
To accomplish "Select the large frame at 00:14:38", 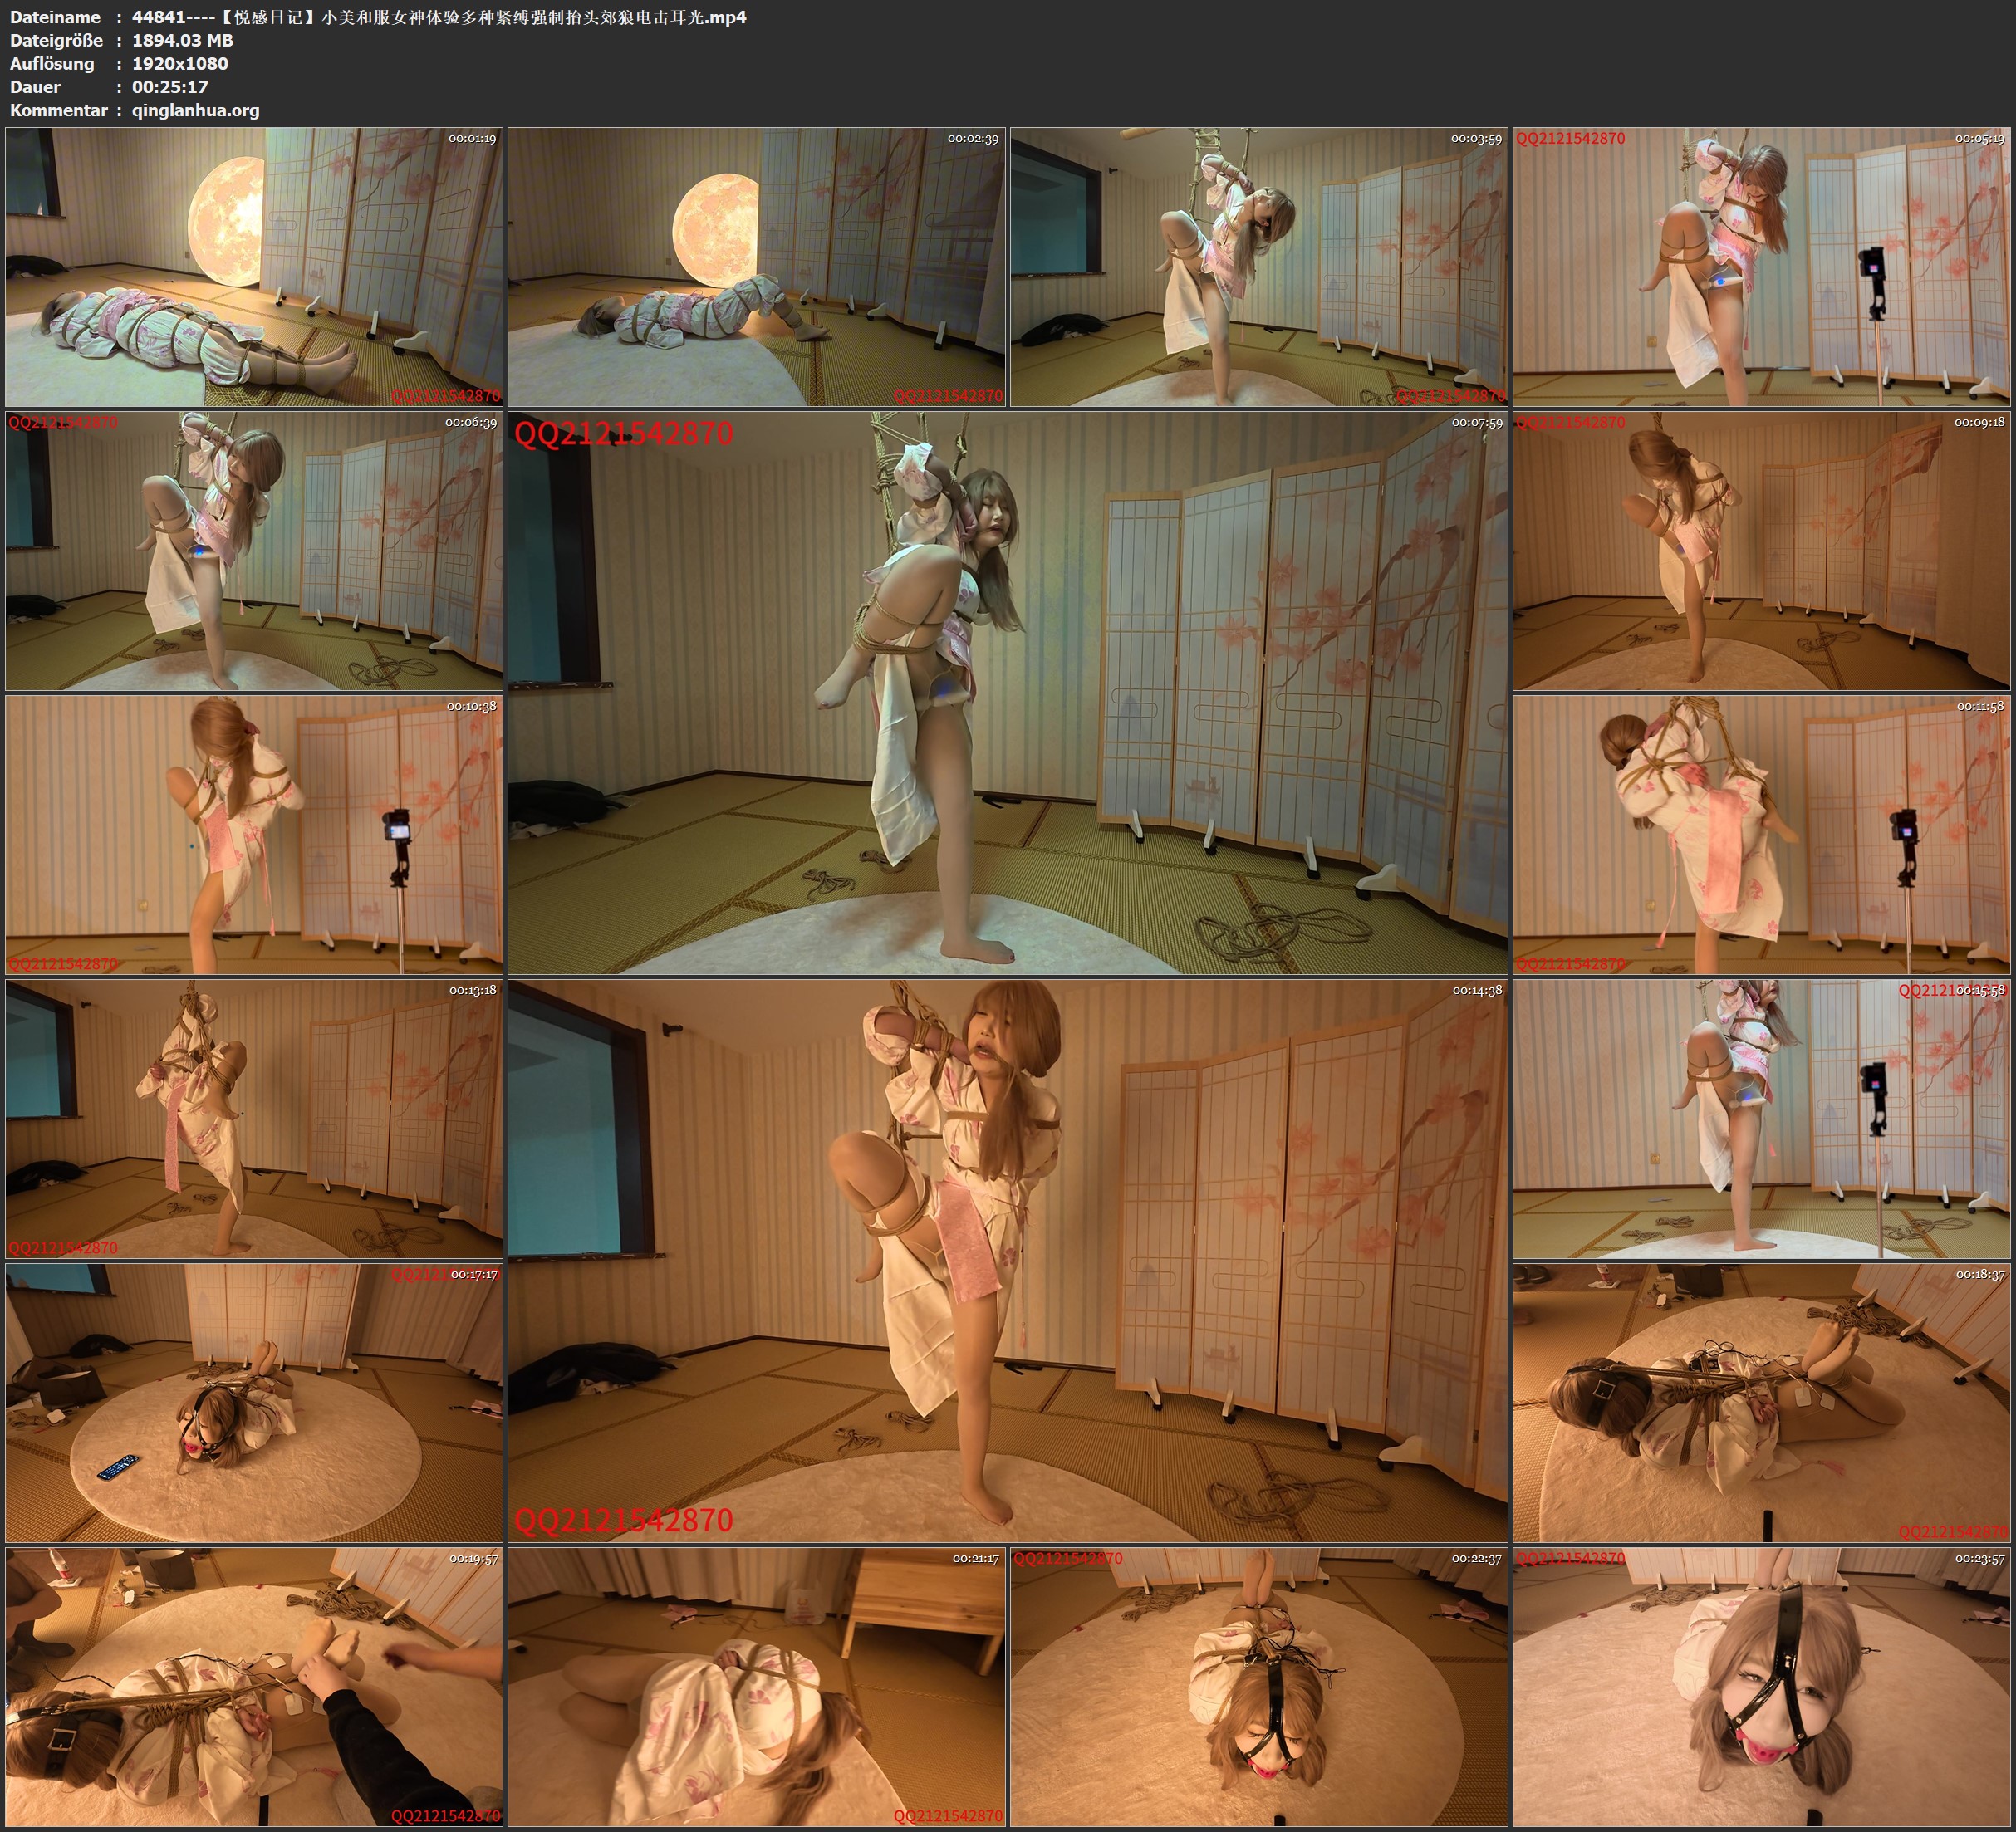I will click(x=1008, y=1260).
